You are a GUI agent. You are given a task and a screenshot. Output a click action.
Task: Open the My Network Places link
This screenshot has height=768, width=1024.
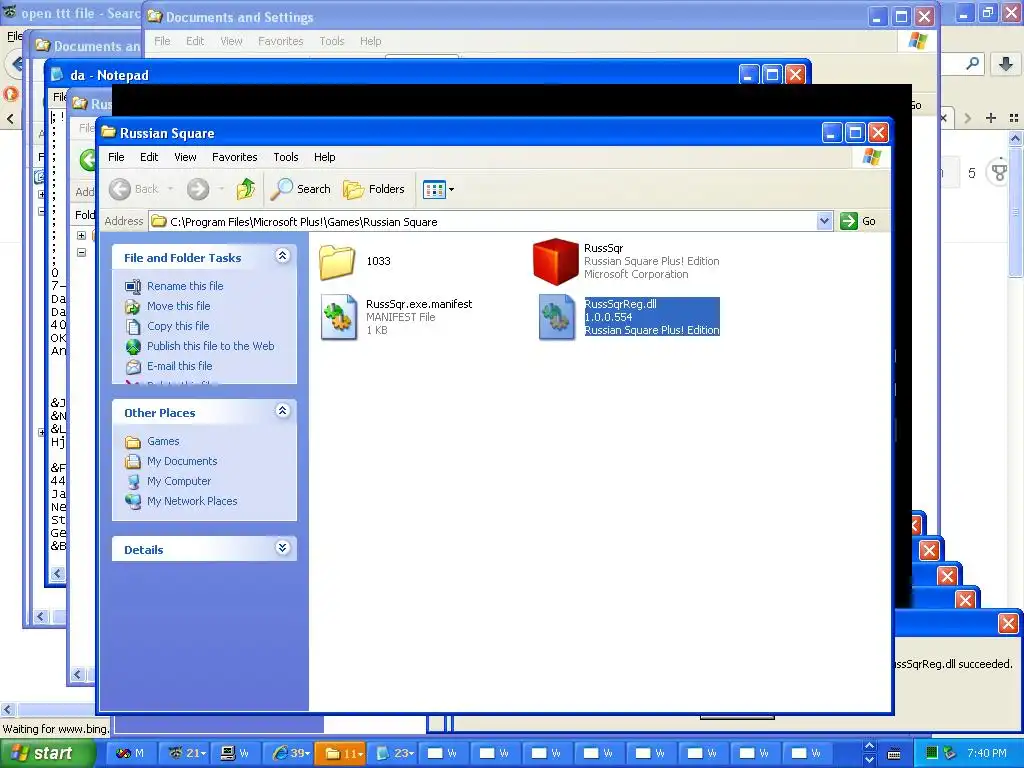[192, 502]
